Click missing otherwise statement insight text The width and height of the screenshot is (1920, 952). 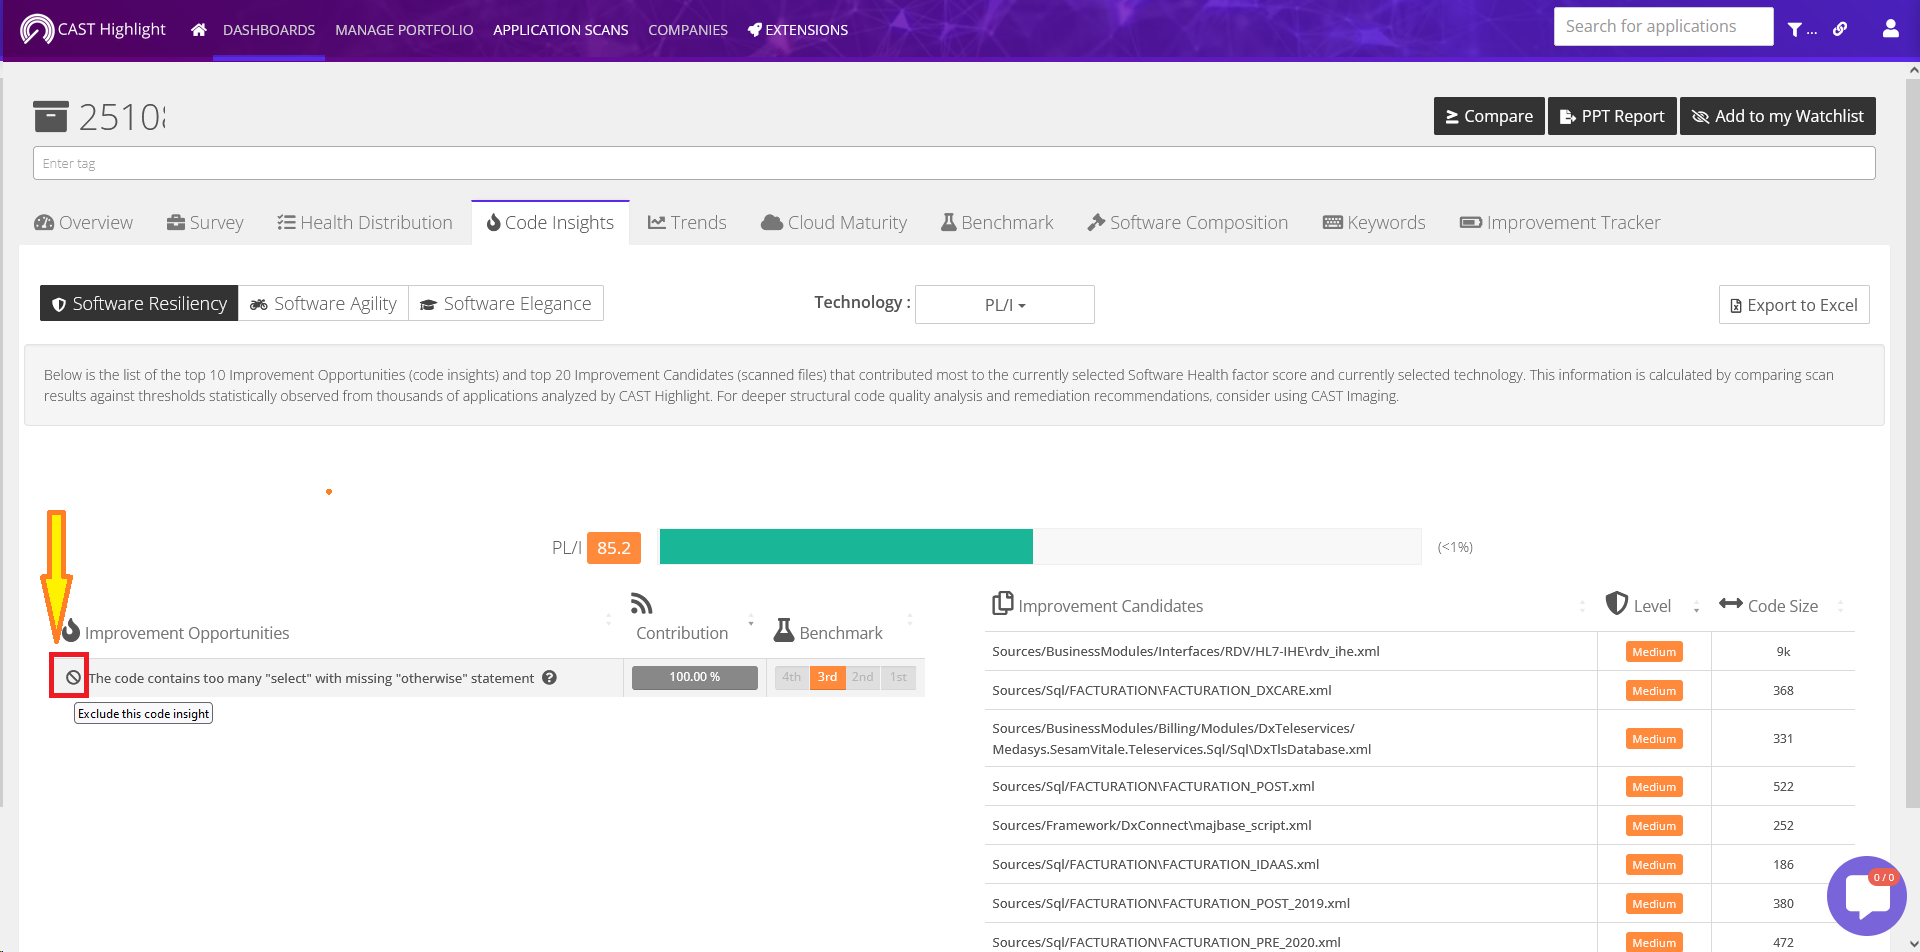click(x=312, y=678)
